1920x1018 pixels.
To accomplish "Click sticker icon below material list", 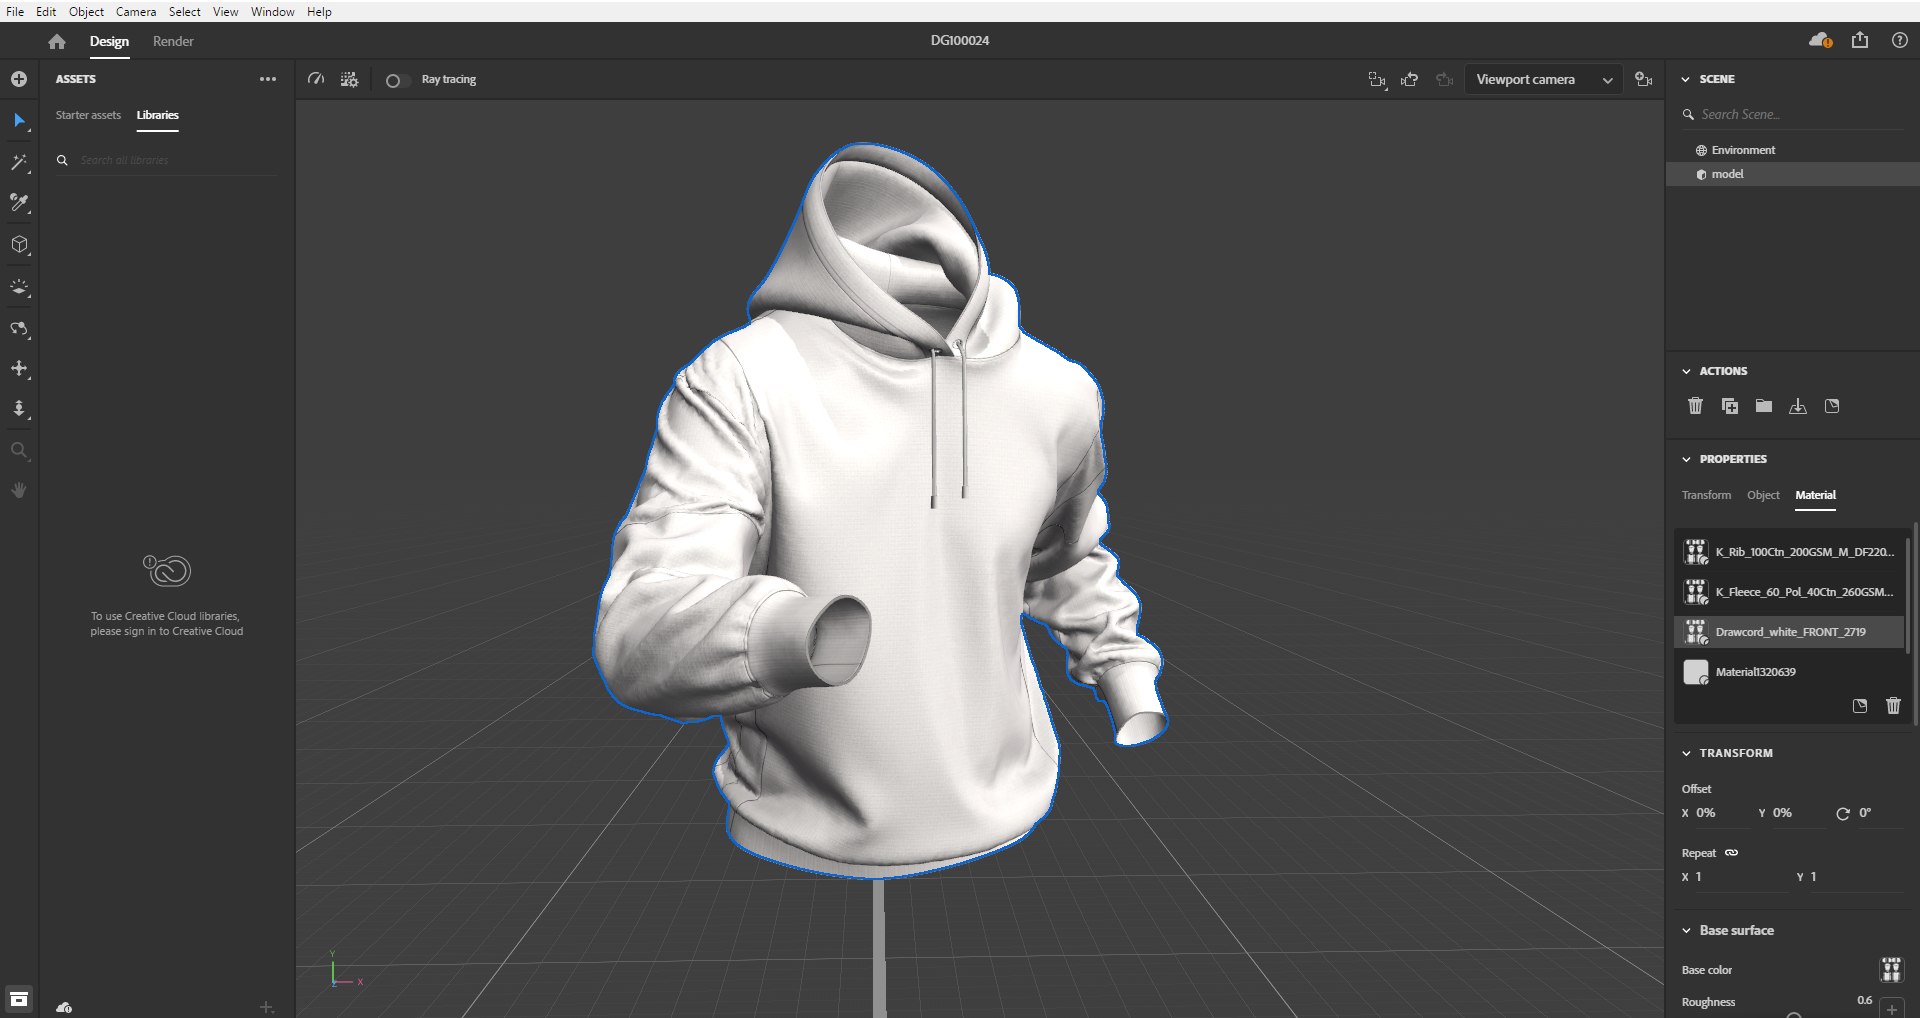I will coord(1860,706).
